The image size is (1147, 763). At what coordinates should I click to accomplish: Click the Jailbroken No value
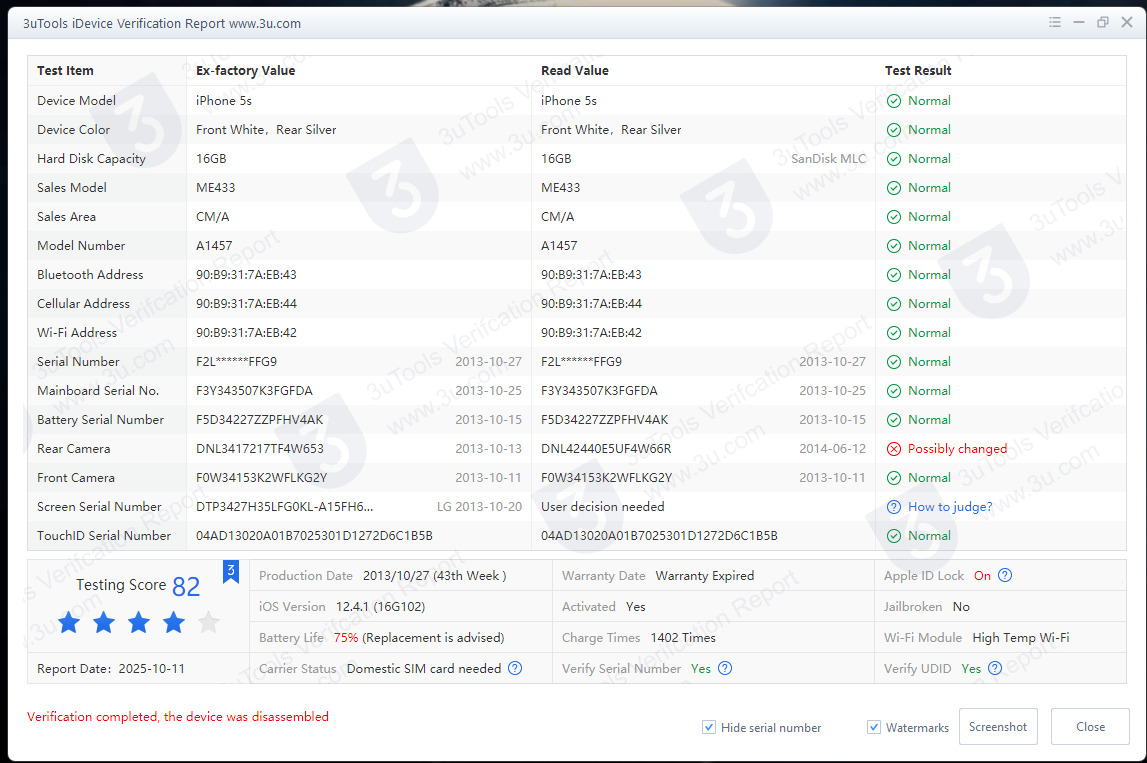point(960,606)
